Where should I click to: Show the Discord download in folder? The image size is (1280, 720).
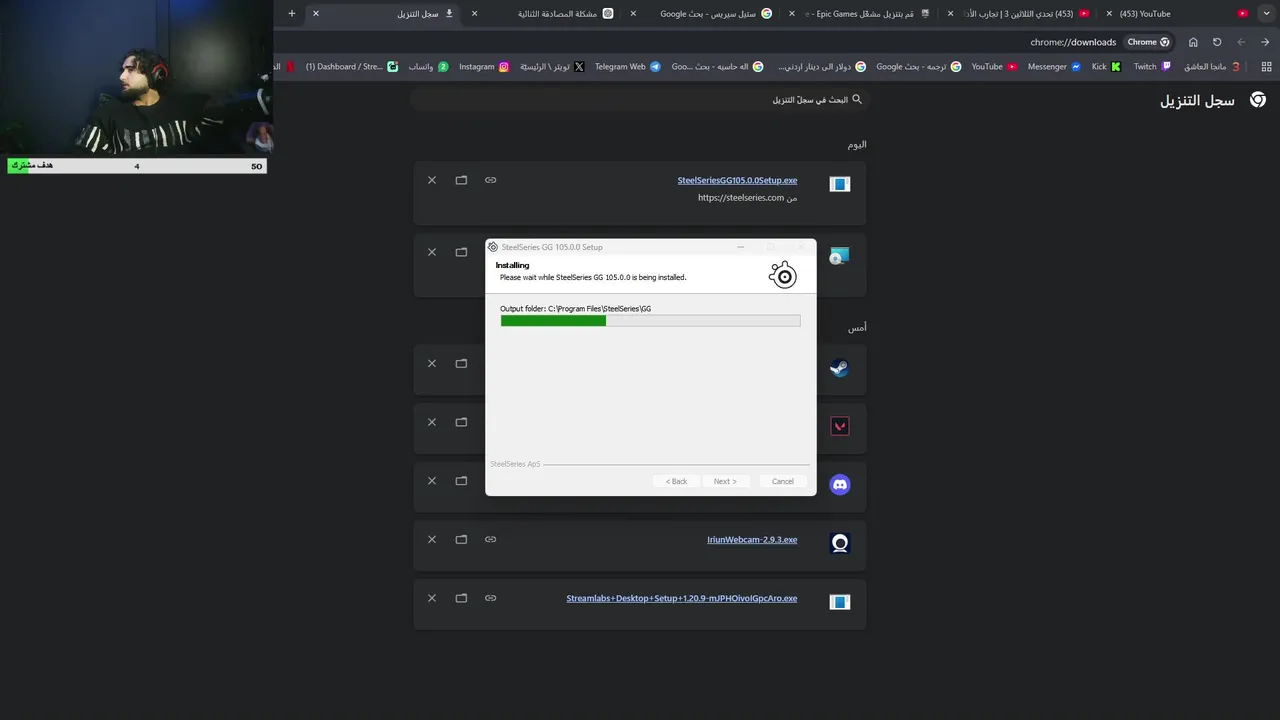(x=461, y=481)
